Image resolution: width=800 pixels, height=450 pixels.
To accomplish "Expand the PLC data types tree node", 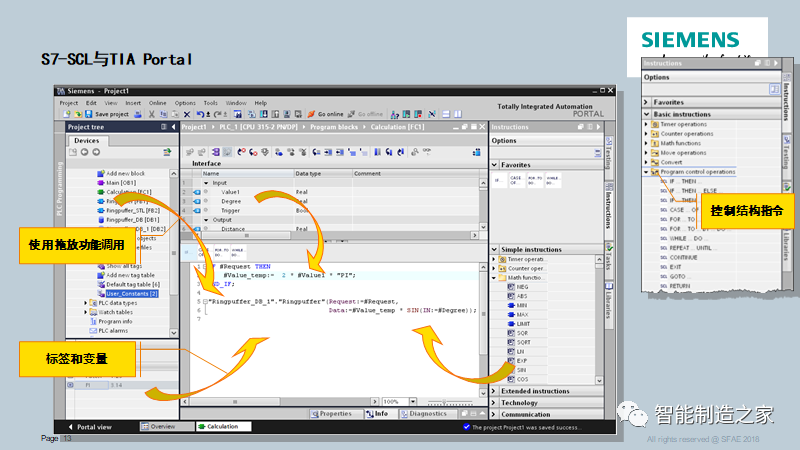I will coord(85,303).
